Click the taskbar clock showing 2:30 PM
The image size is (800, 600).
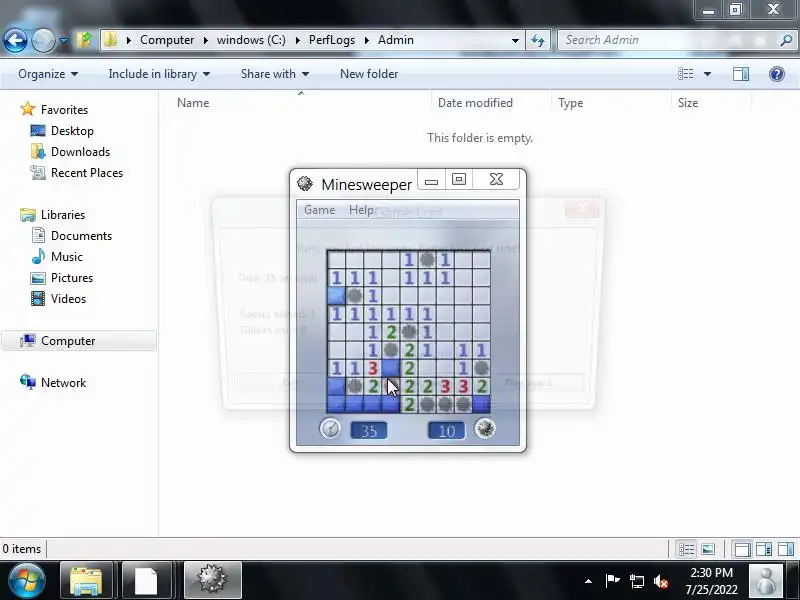711,581
